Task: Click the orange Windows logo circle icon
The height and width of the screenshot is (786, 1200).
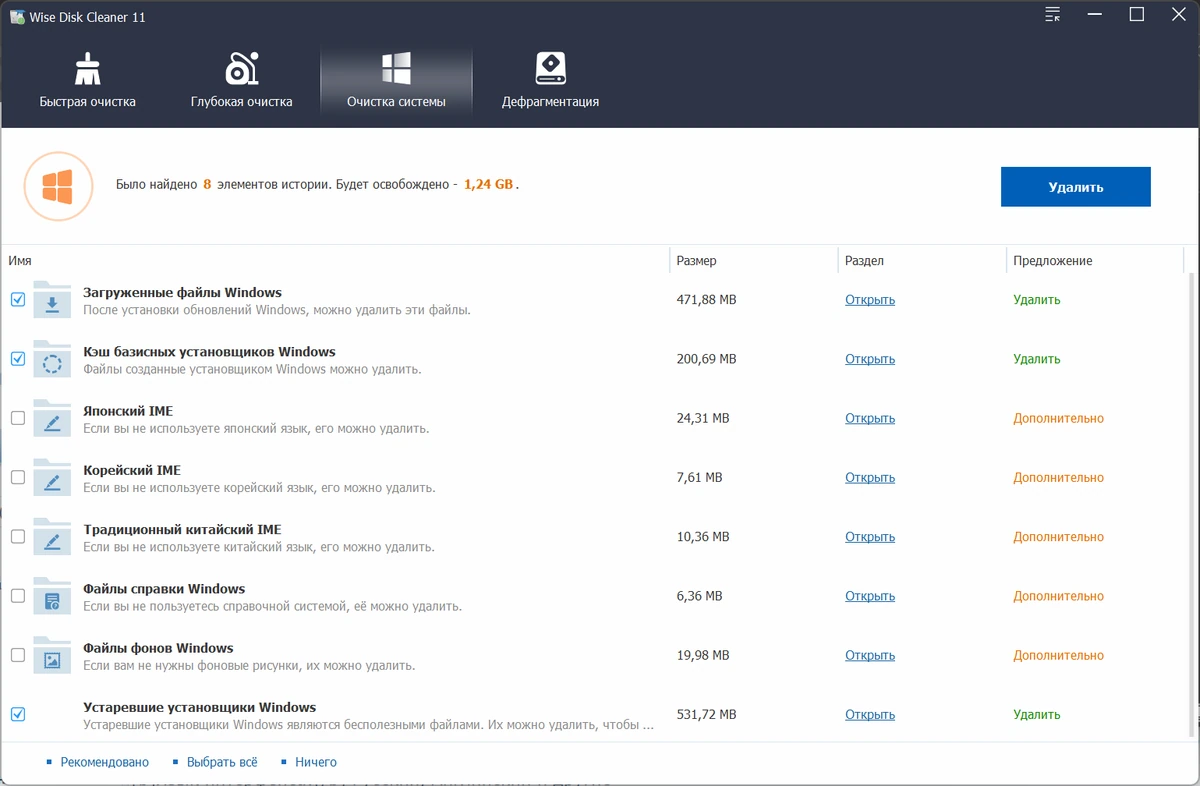Action: [x=57, y=186]
